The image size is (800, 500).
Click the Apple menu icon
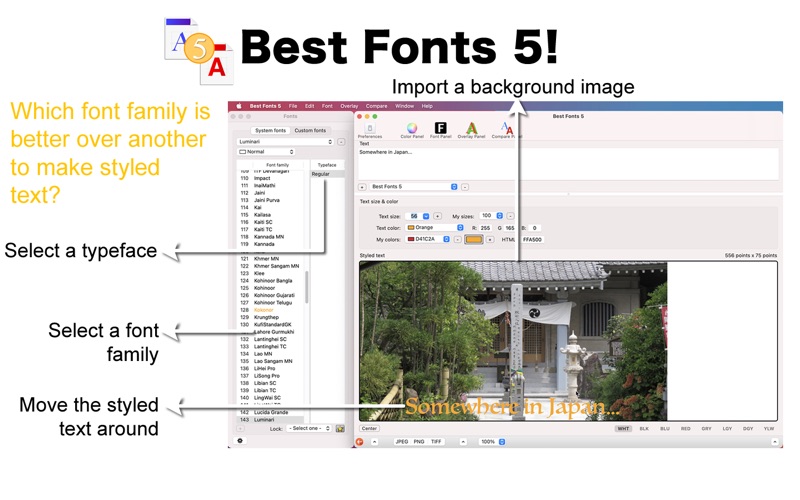tap(238, 106)
